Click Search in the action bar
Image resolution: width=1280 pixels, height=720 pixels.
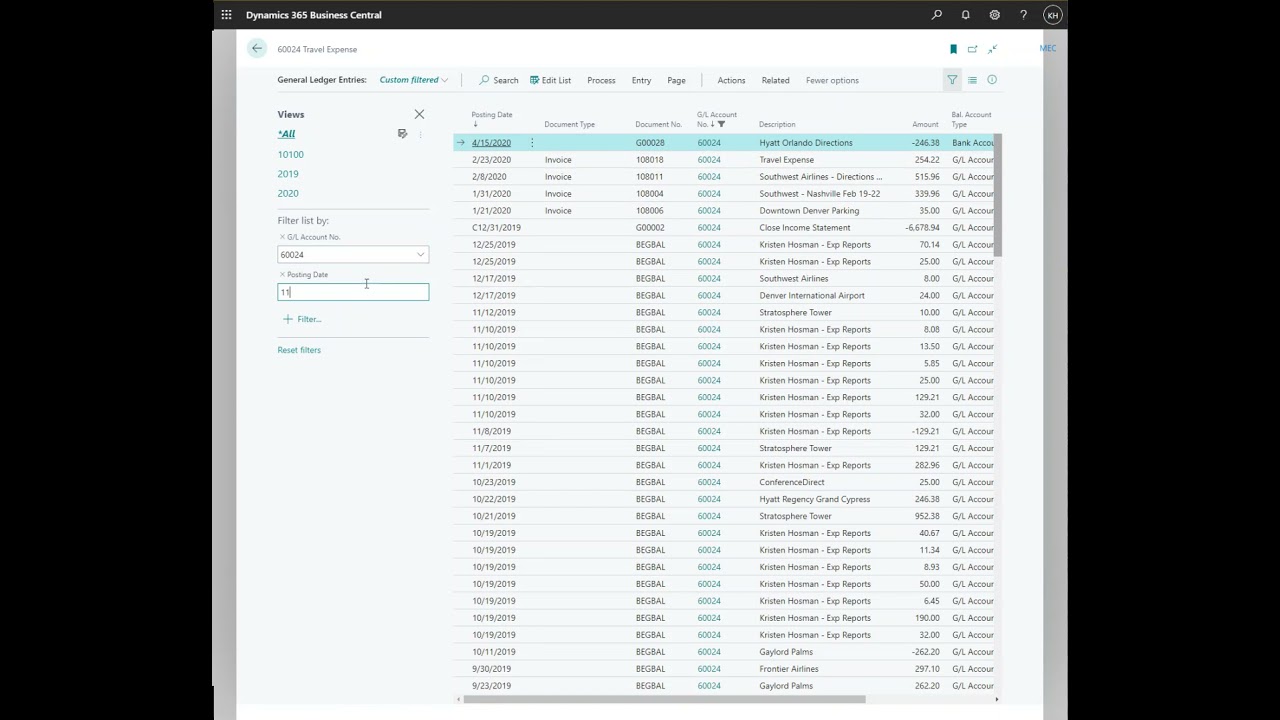pyautogui.click(x=498, y=80)
